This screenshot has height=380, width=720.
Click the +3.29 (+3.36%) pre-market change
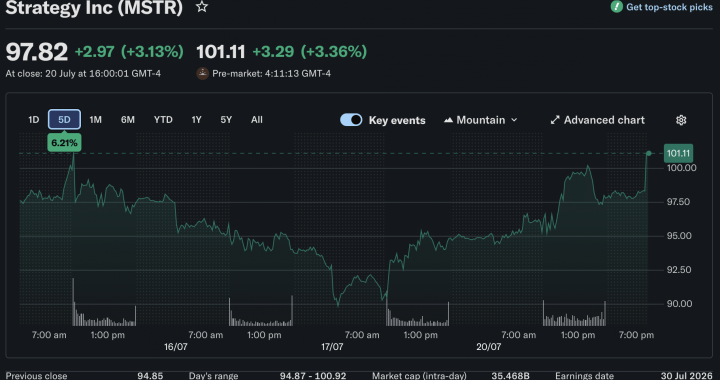[x=310, y=52]
